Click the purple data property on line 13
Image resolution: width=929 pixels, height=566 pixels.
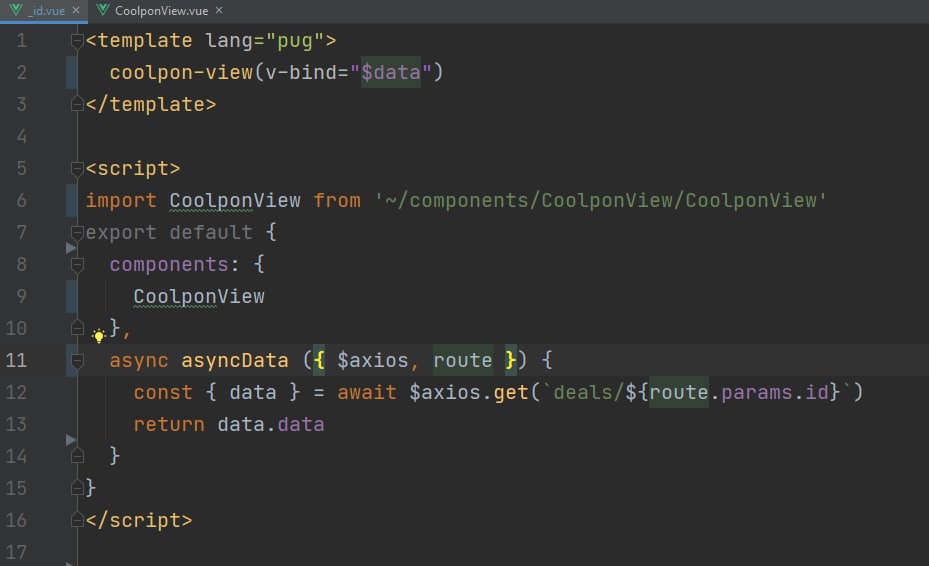point(301,424)
